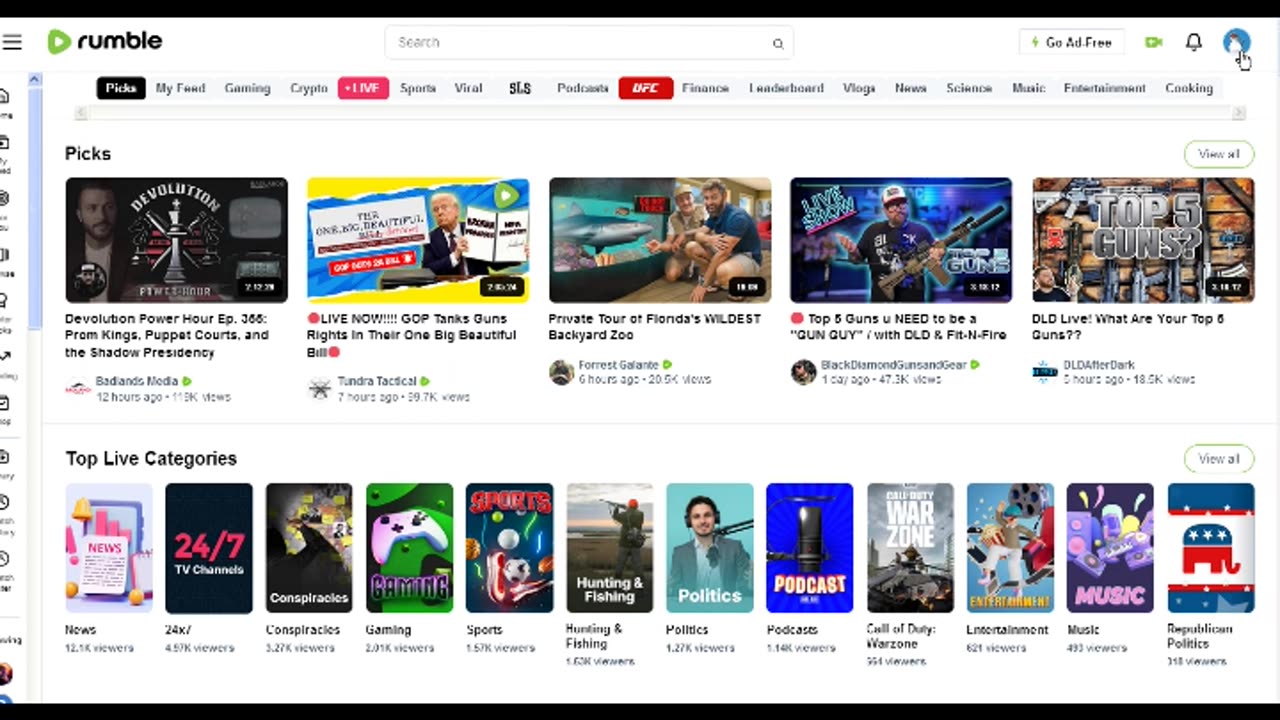
Task: Open the Tundra Tactical channel link
Action: click(x=376, y=381)
